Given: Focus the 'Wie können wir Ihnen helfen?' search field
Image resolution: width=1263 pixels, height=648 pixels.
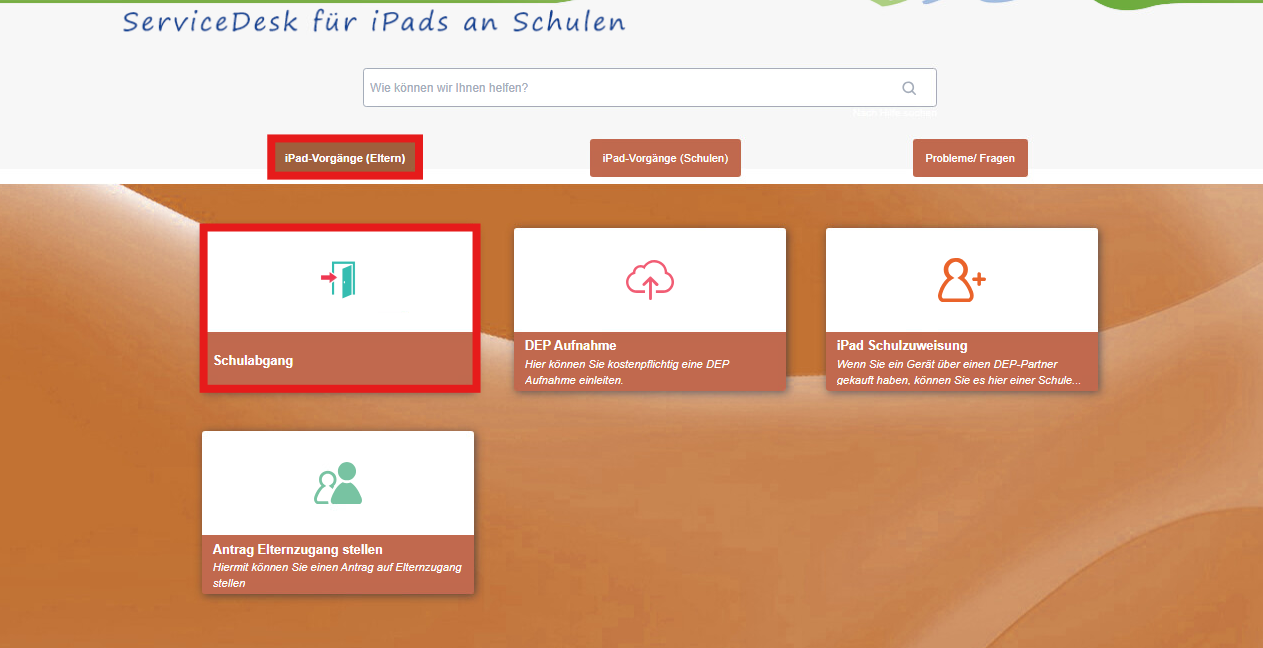Looking at the screenshot, I should [630, 88].
